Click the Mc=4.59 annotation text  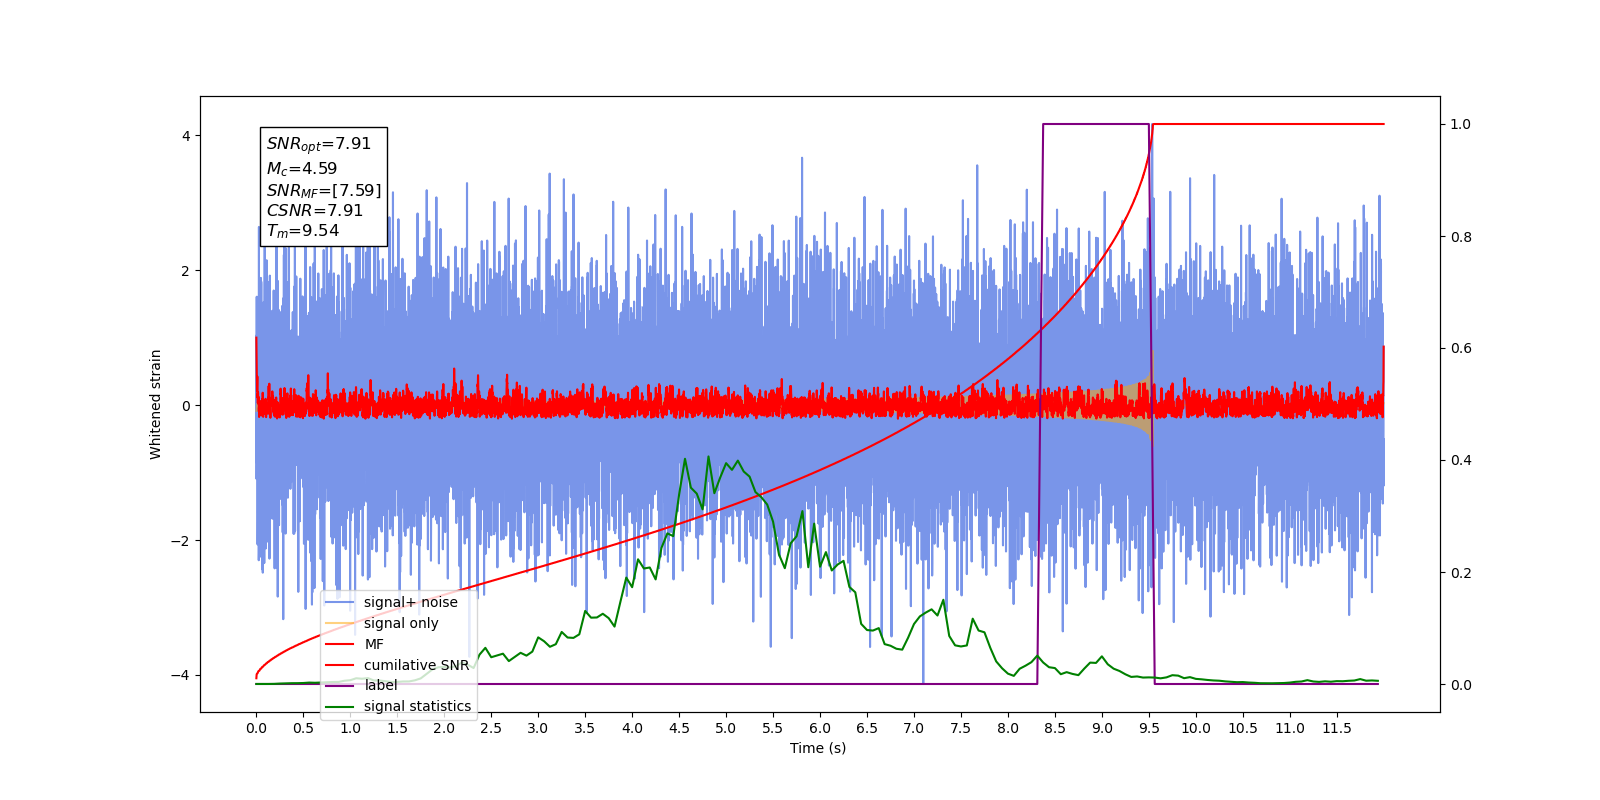(302, 169)
